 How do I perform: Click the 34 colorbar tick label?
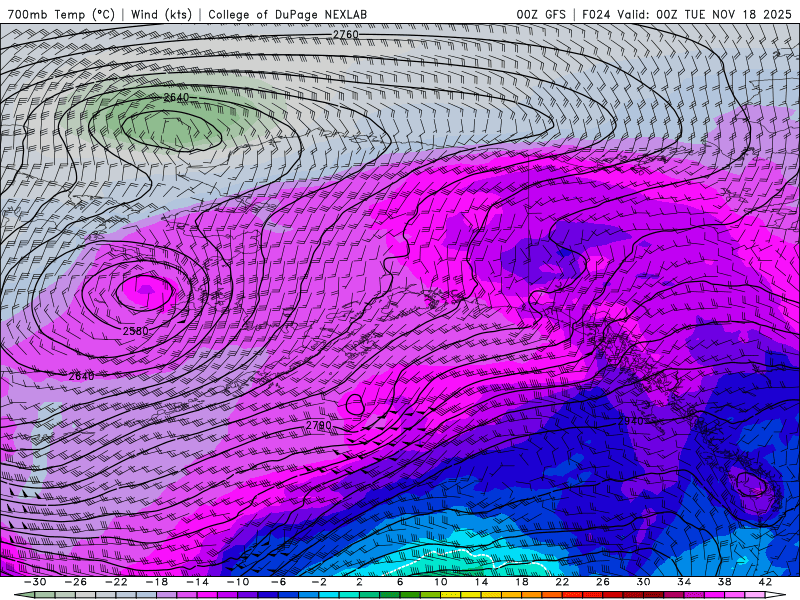[684, 582]
